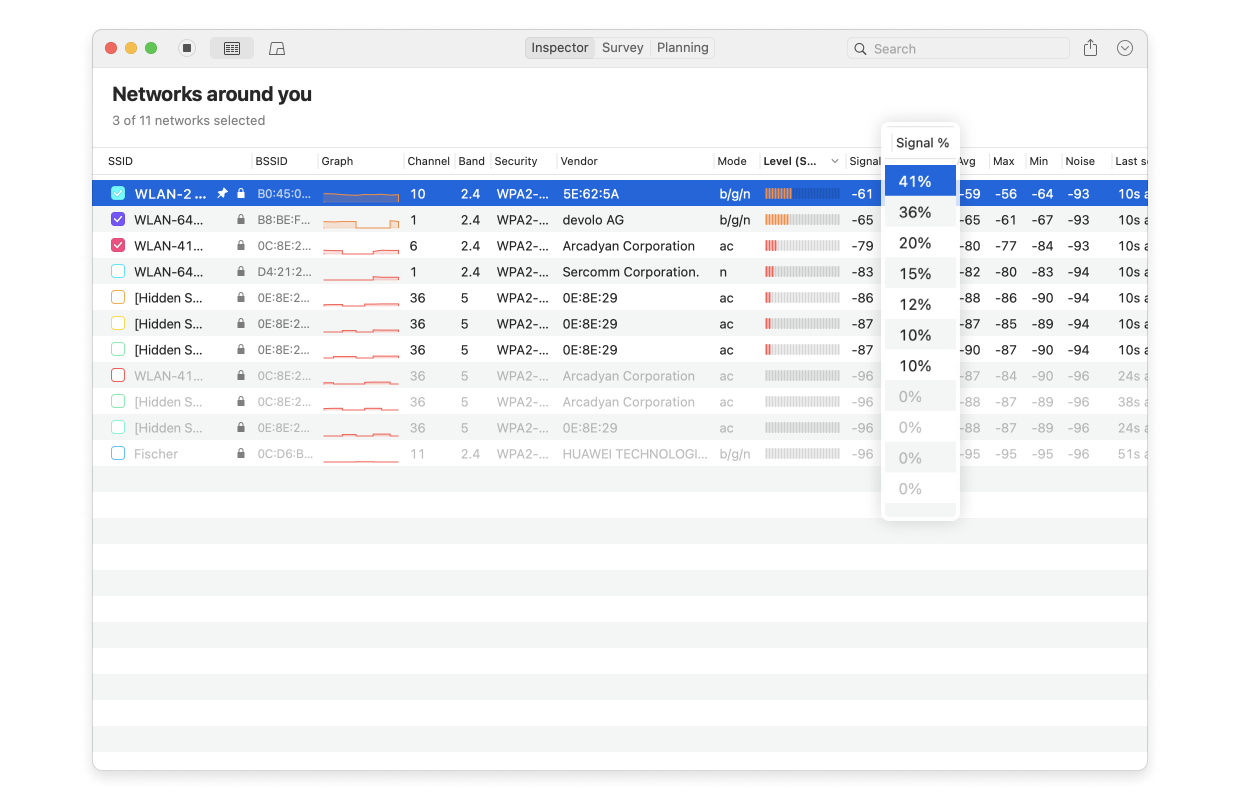This screenshot has width=1240, height=800.
Task: Click the 36% signal value cell
Action: pos(915,212)
